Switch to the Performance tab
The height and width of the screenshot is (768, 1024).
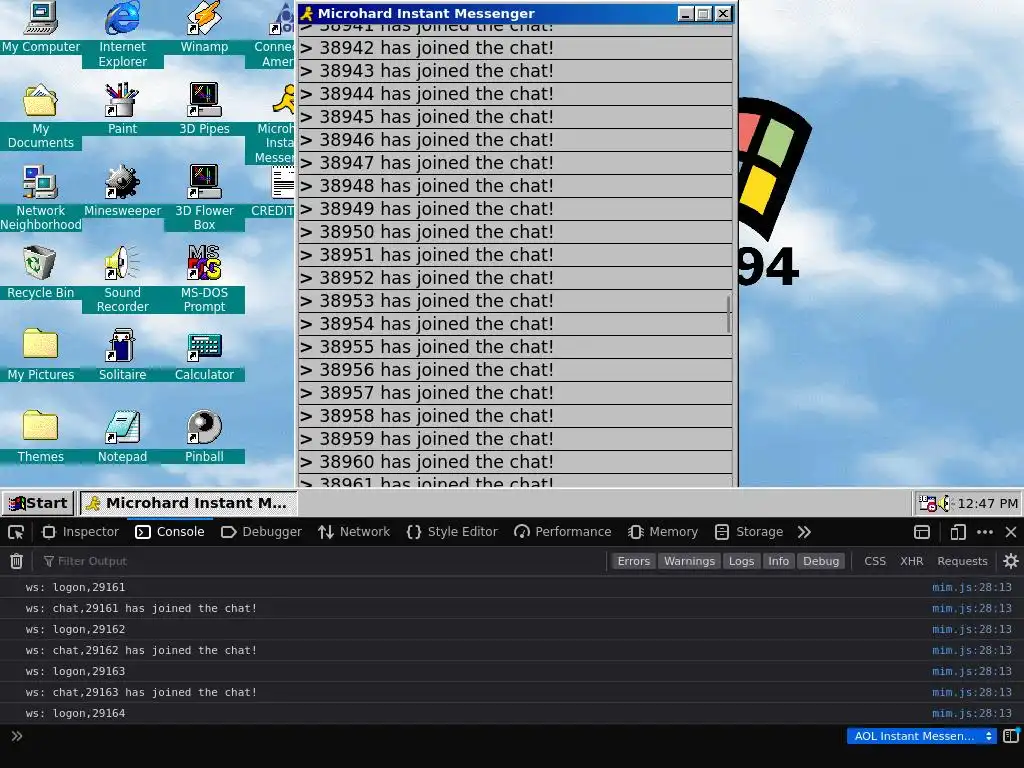click(562, 532)
